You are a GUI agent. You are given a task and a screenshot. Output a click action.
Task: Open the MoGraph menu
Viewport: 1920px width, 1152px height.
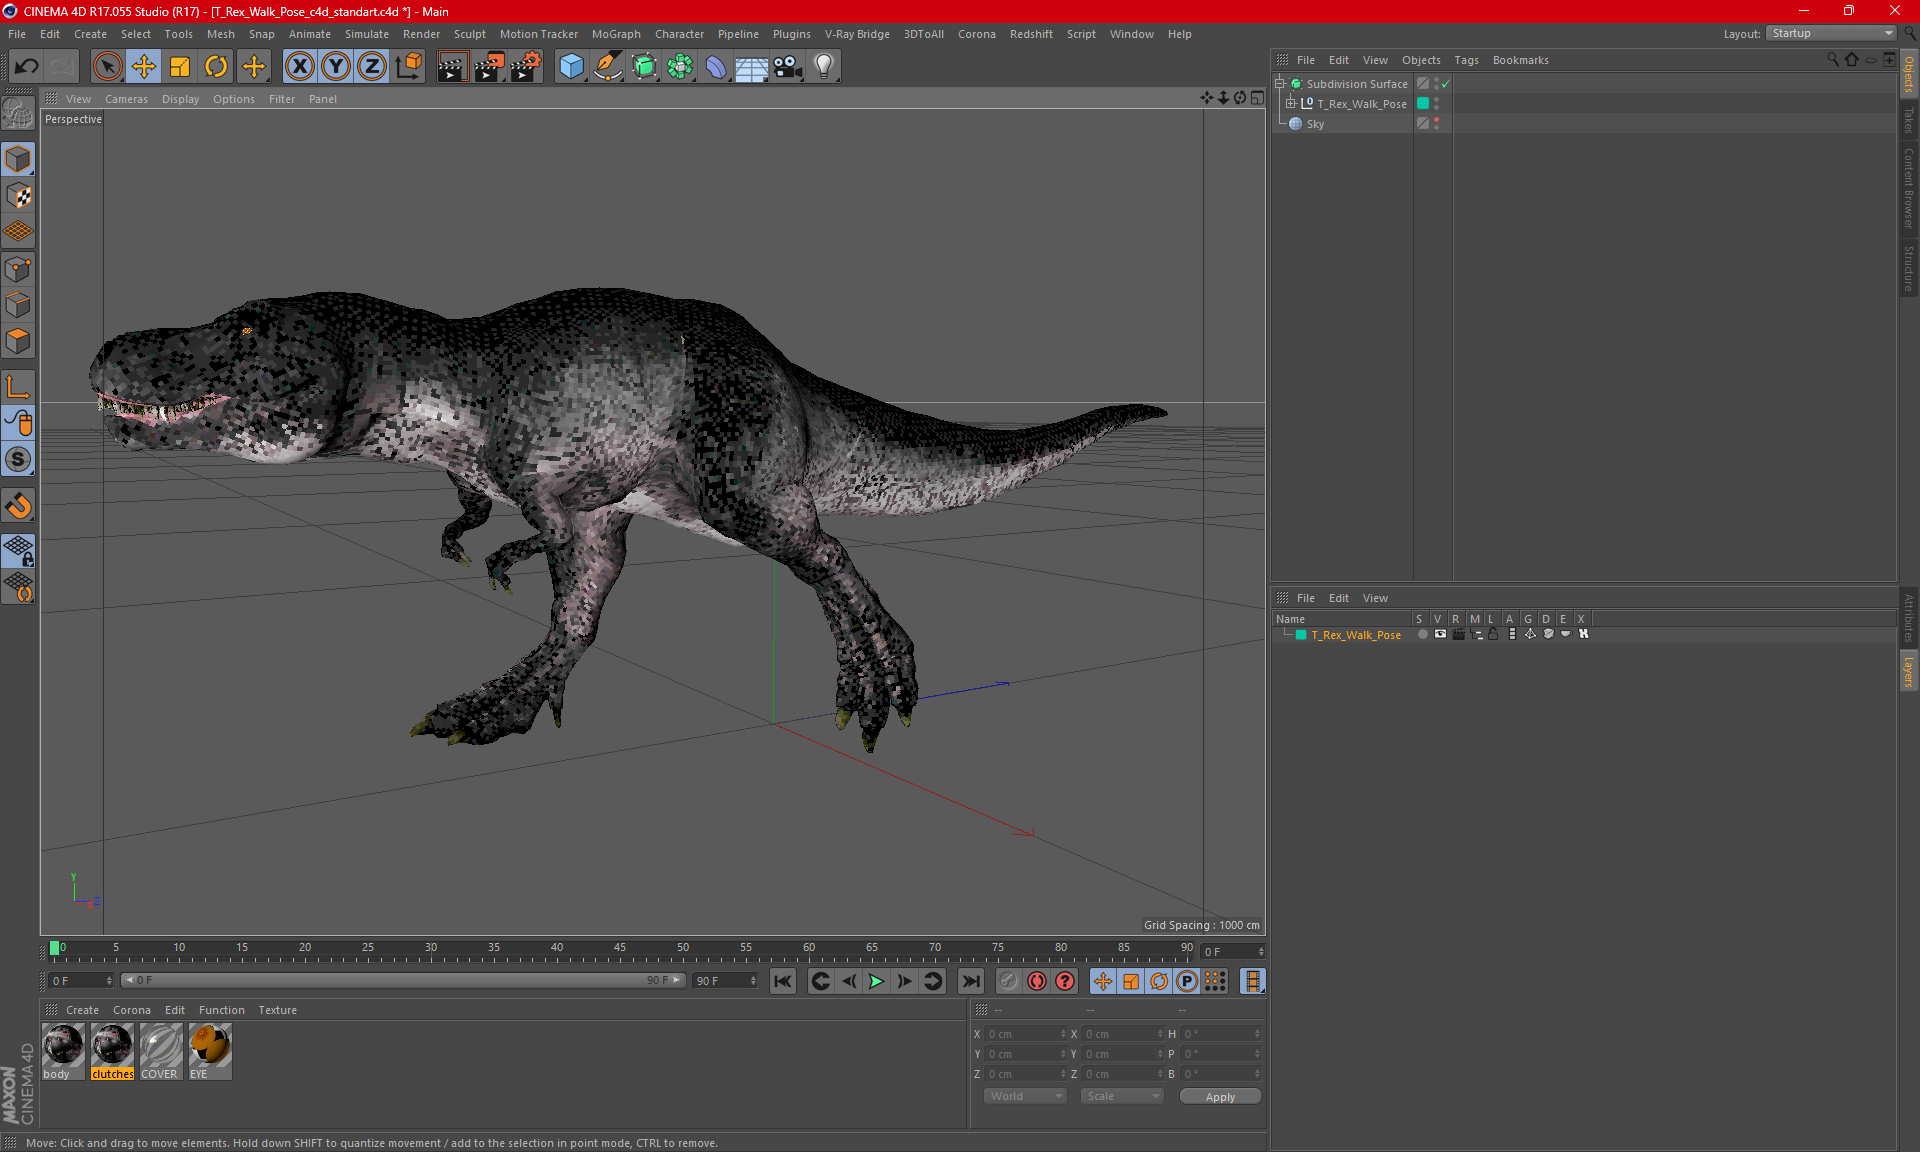point(616,34)
